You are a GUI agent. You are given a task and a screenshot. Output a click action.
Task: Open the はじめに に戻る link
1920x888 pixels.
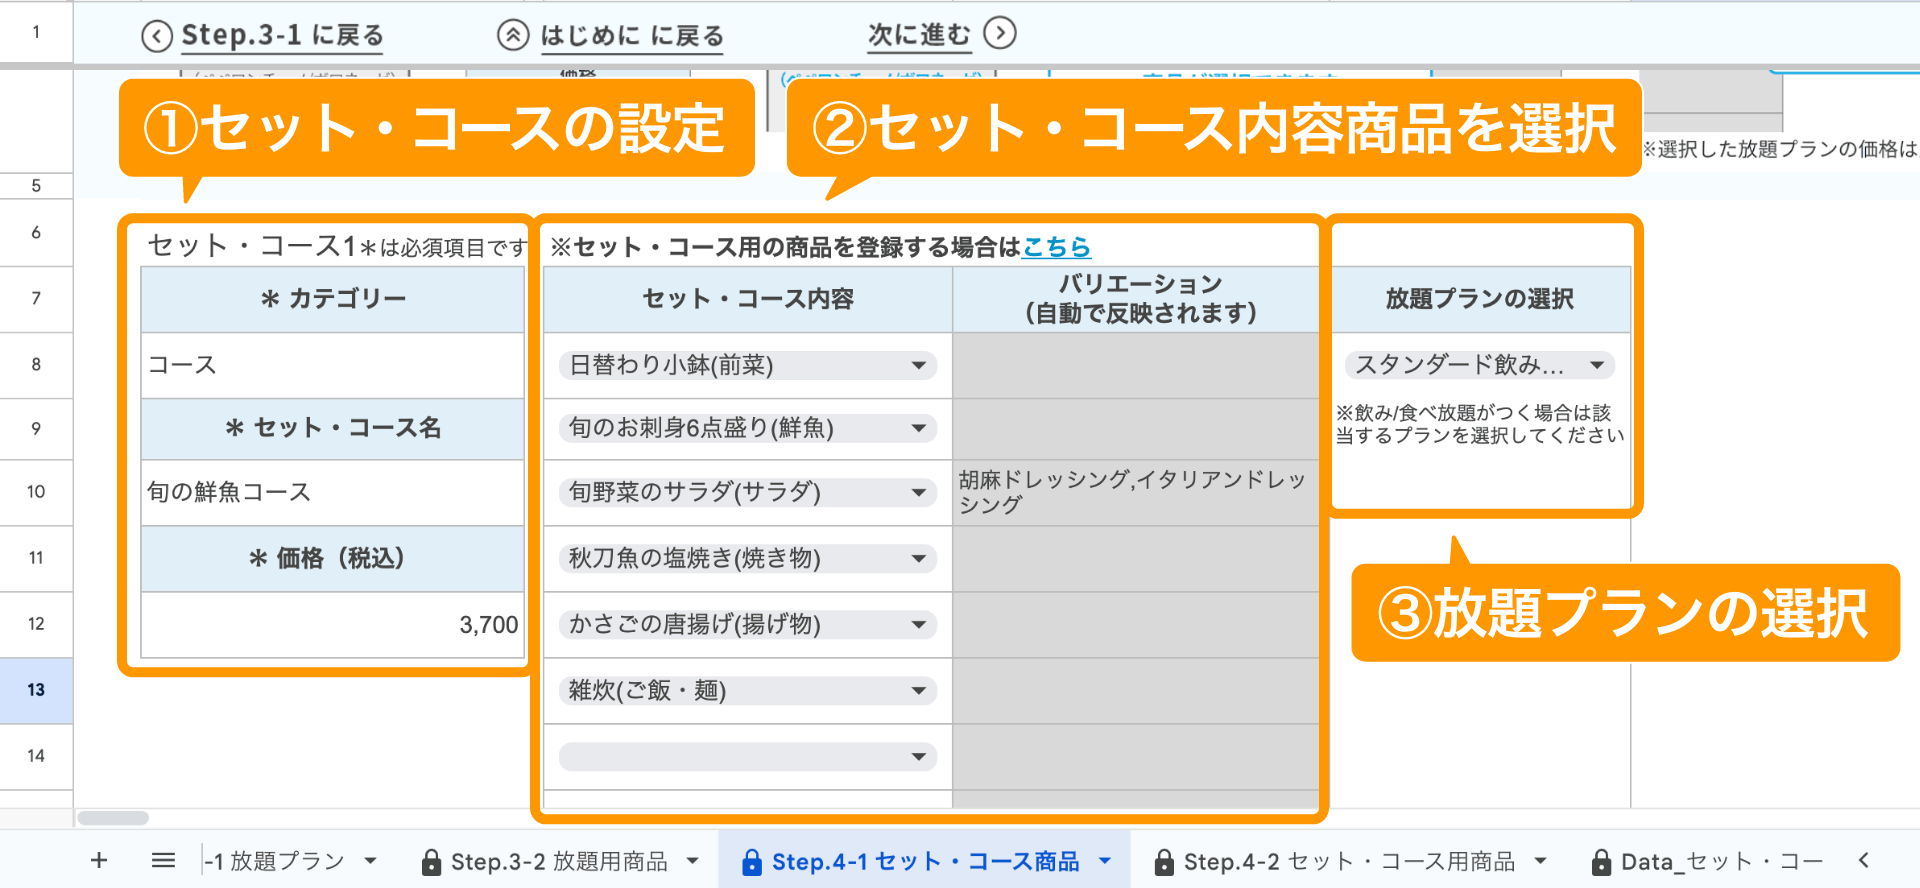632,36
